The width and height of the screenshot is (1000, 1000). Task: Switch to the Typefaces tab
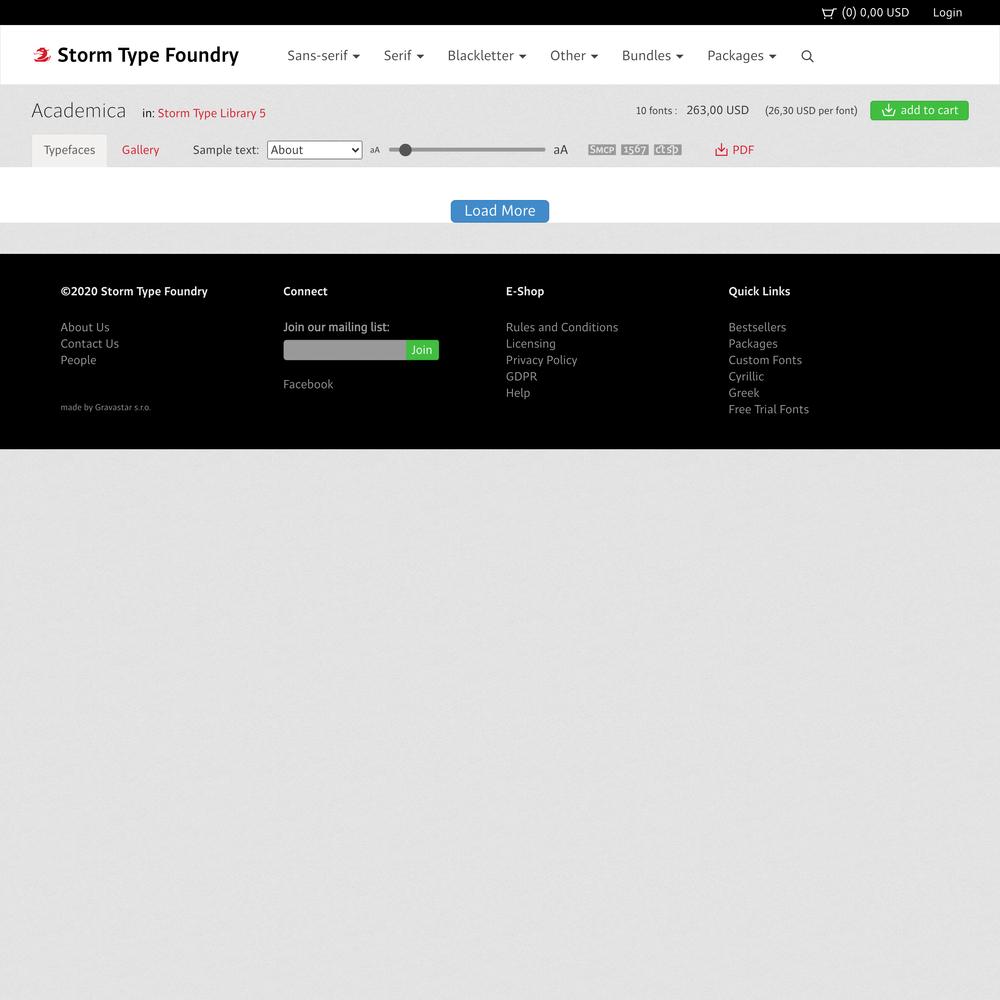point(70,150)
